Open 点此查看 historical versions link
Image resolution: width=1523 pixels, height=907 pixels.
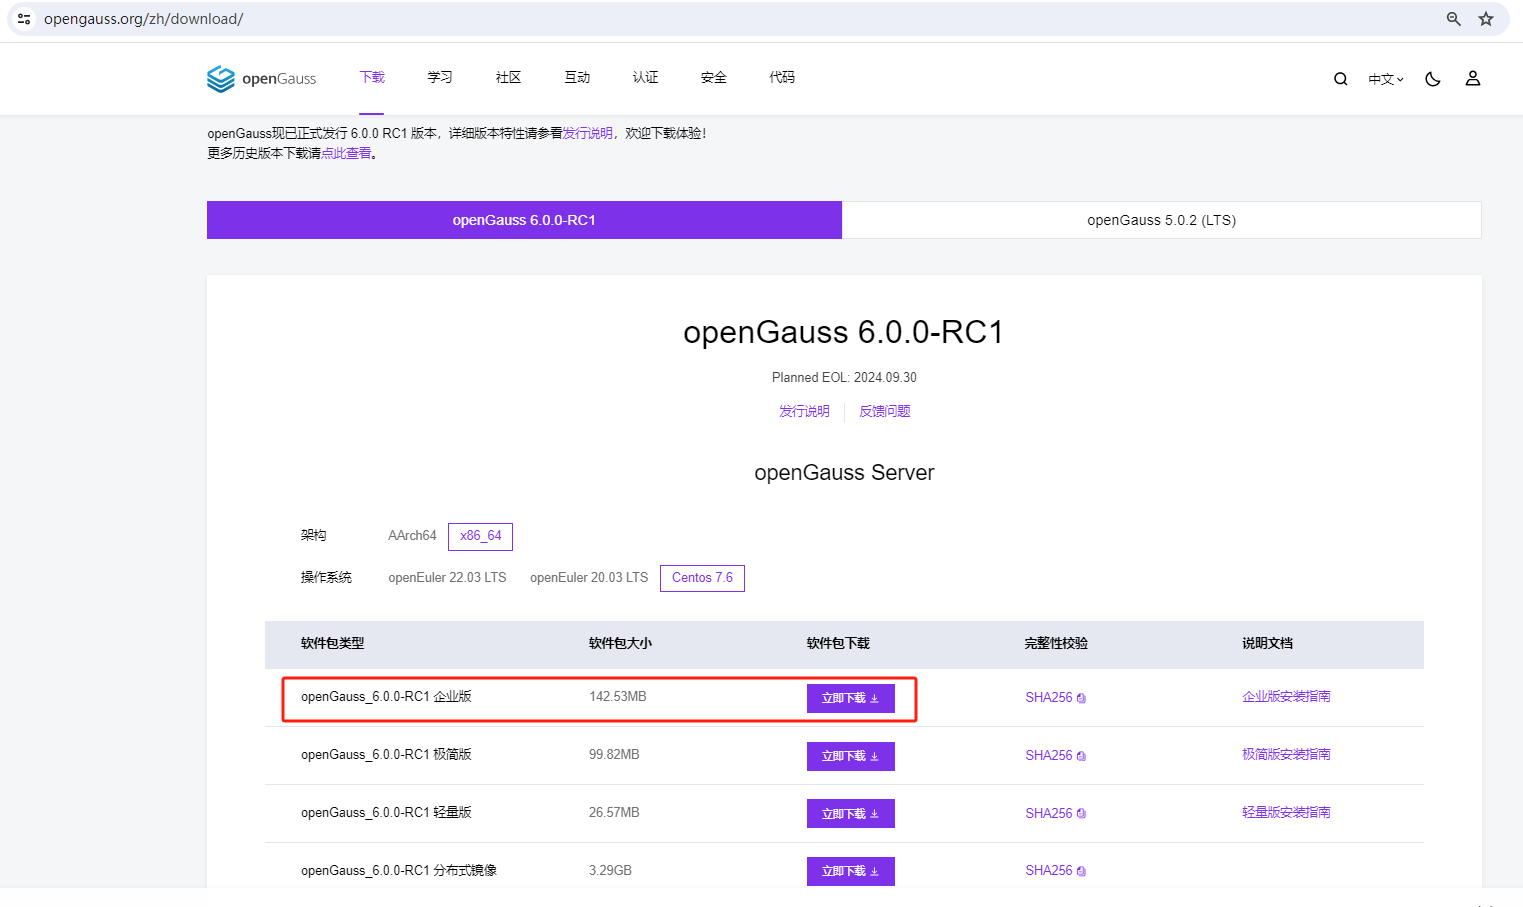pos(346,153)
